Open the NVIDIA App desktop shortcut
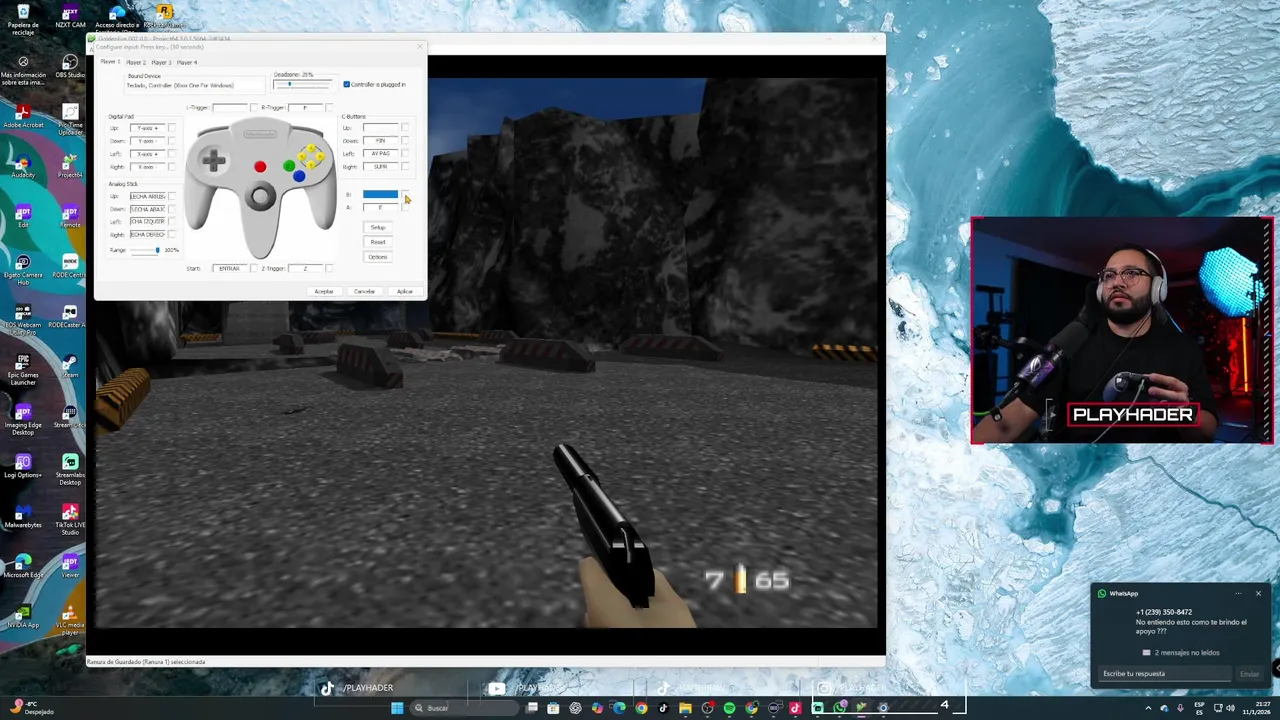The width and height of the screenshot is (1280, 720). [x=23, y=615]
